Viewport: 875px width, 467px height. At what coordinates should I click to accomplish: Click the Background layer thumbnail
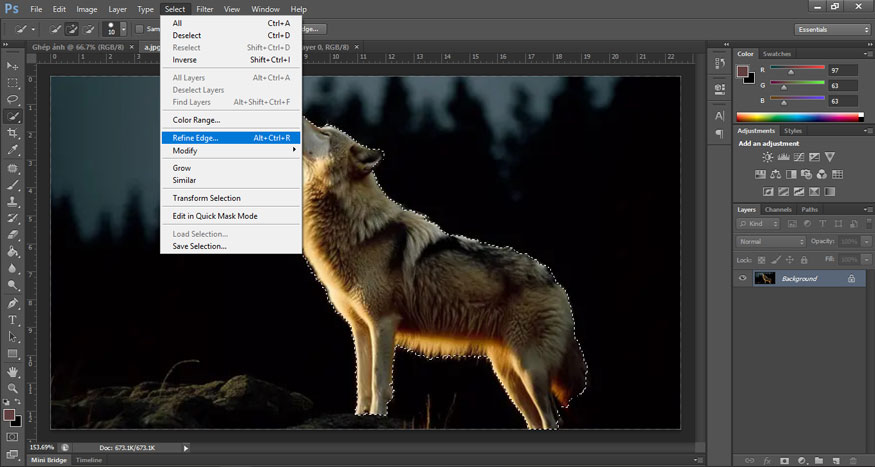pos(765,278)
